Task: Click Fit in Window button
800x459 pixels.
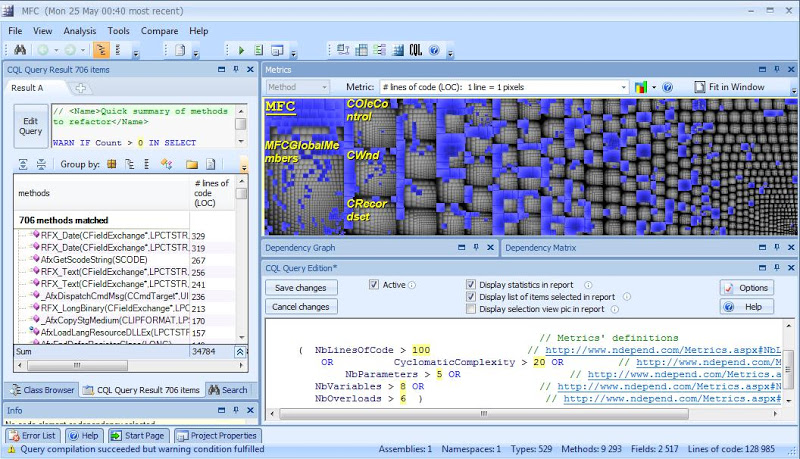Action: (730, 87)
